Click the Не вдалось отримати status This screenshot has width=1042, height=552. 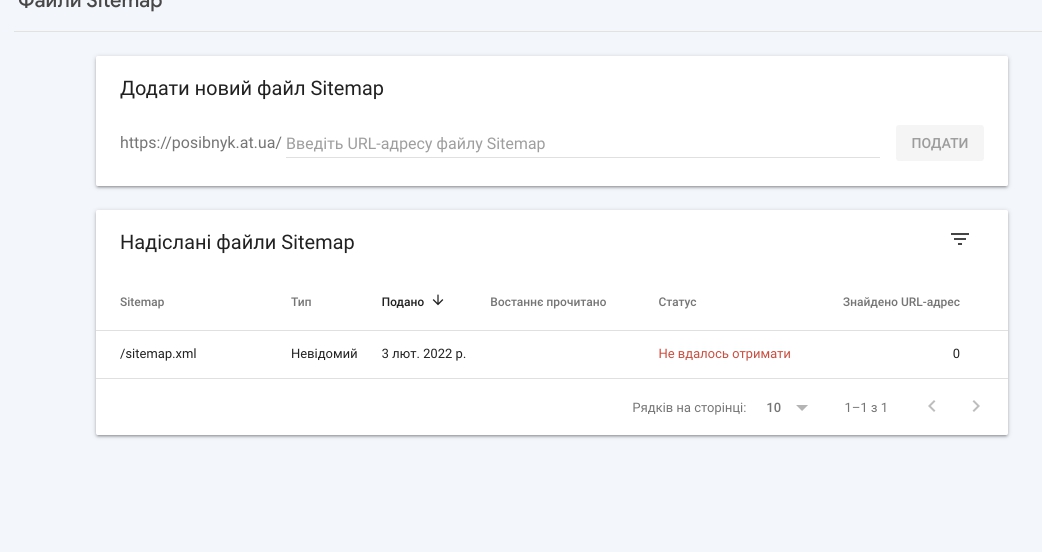[724, 354]
